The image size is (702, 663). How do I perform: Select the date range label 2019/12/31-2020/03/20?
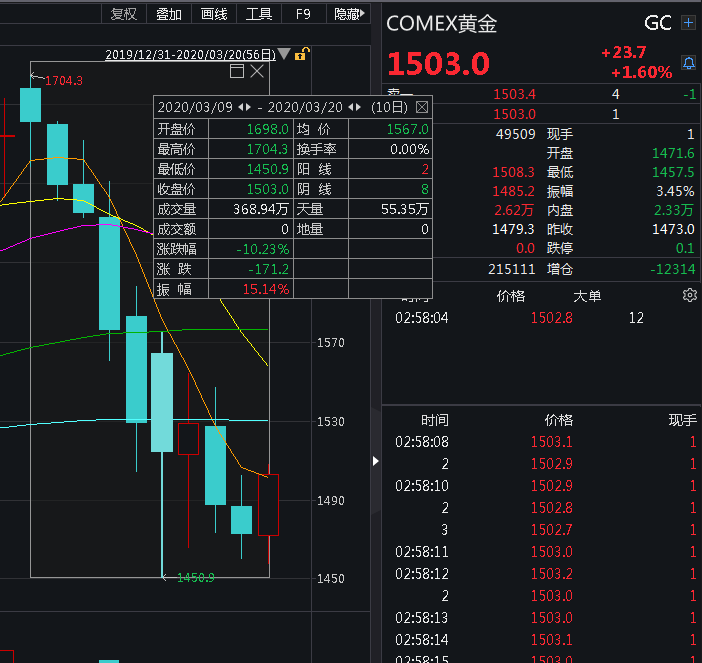point(190,55)
